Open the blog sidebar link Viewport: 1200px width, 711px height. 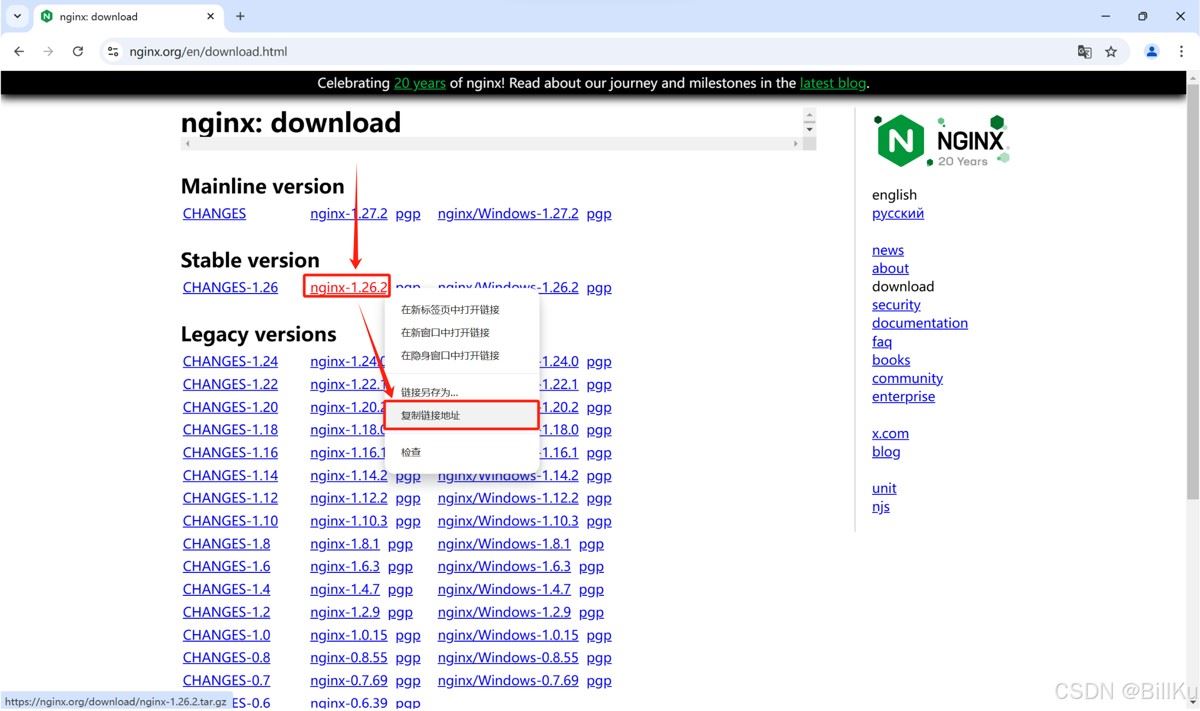[x=886, y=452]
